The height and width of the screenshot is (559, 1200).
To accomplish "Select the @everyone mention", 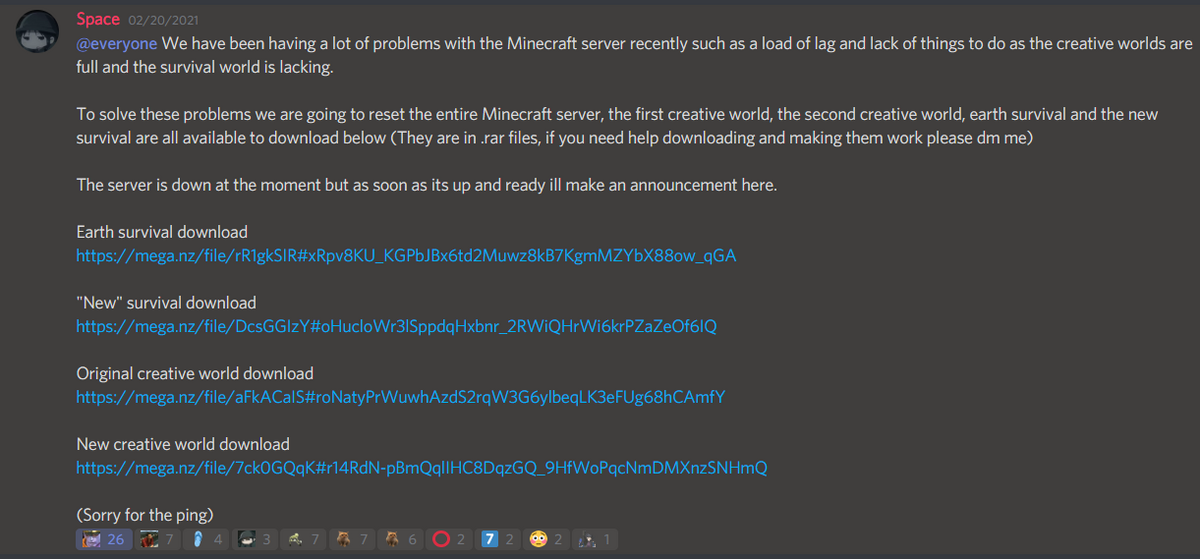I will pos(117,45).
